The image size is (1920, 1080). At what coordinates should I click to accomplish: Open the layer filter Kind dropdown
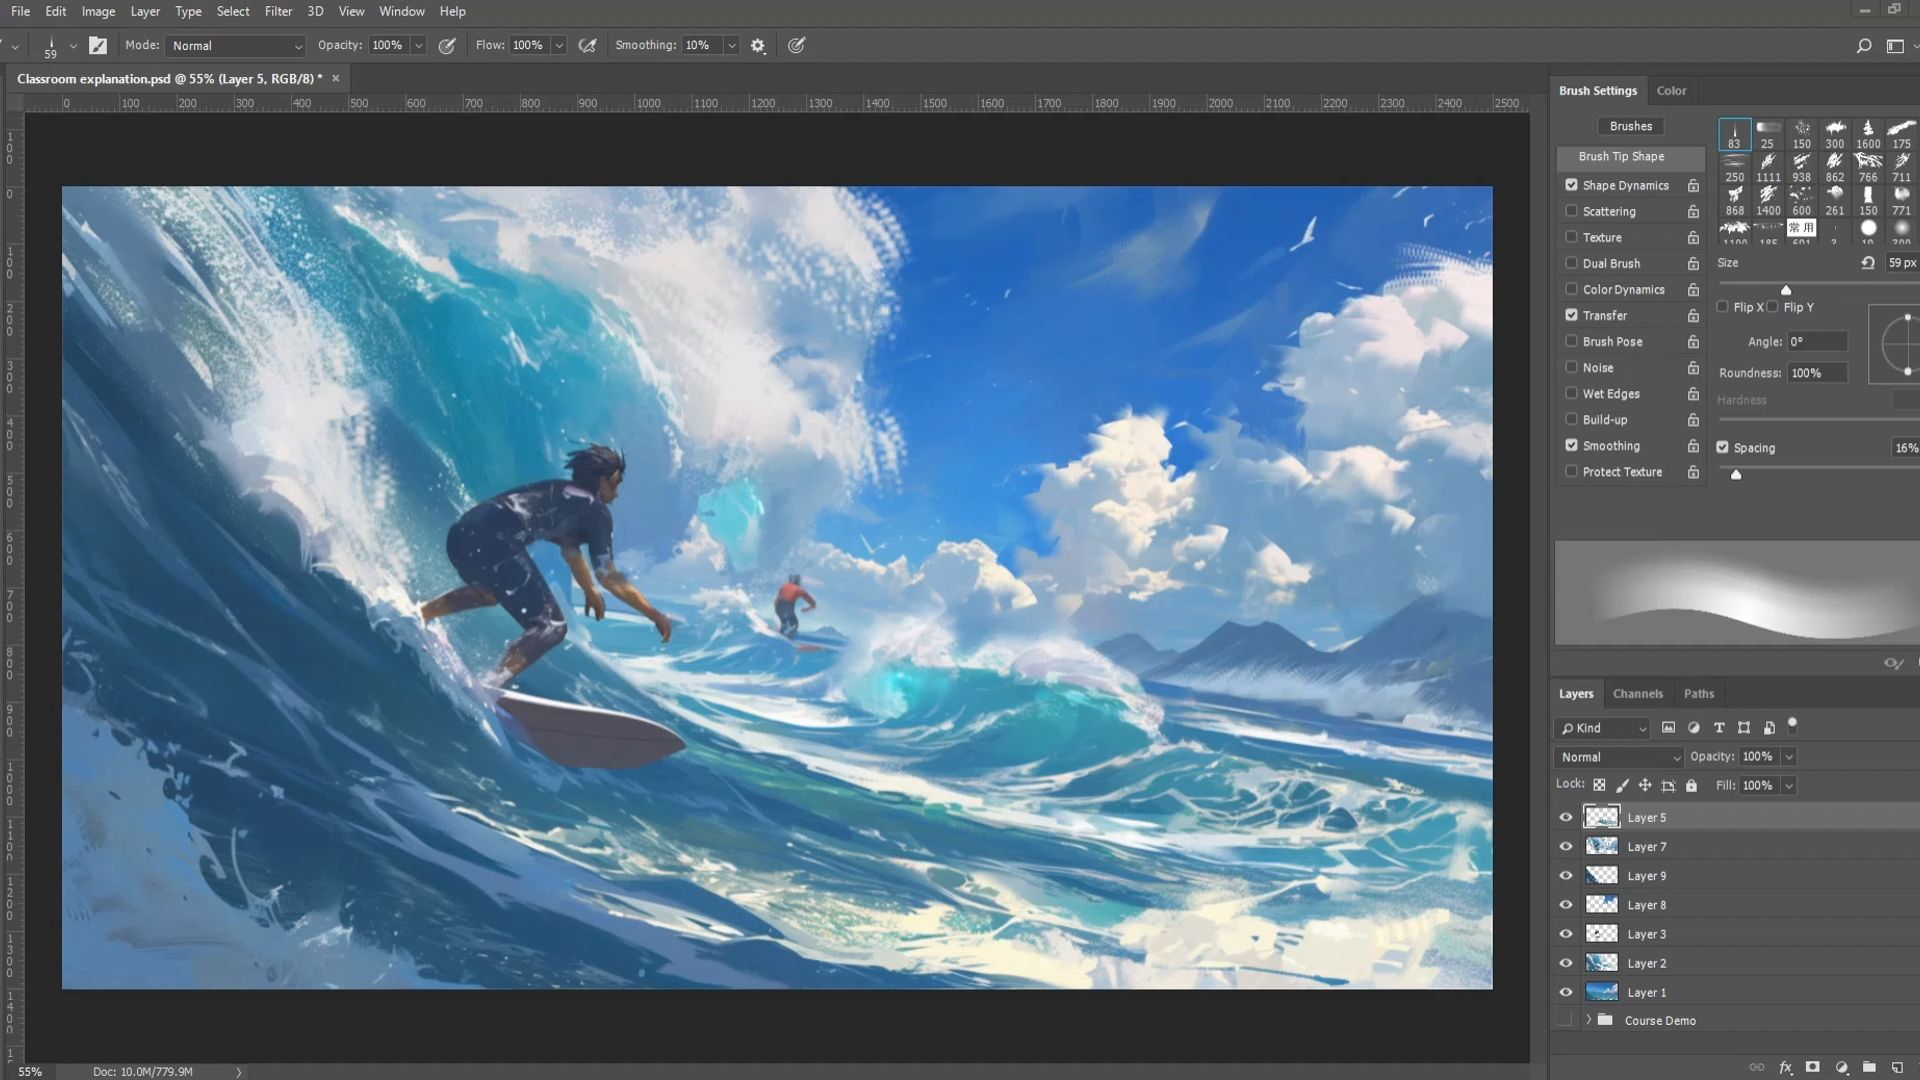1602,728
